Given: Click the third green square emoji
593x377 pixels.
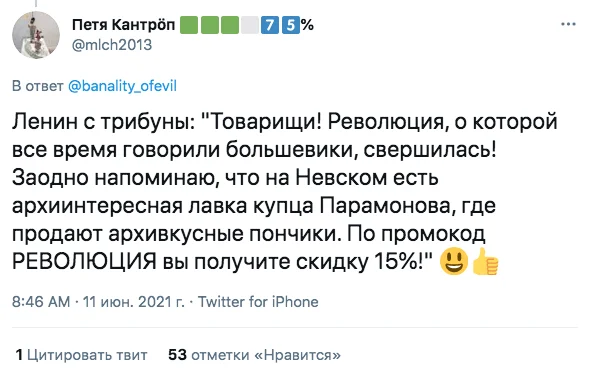Looking at the screenshot, I should coord(230,25).
